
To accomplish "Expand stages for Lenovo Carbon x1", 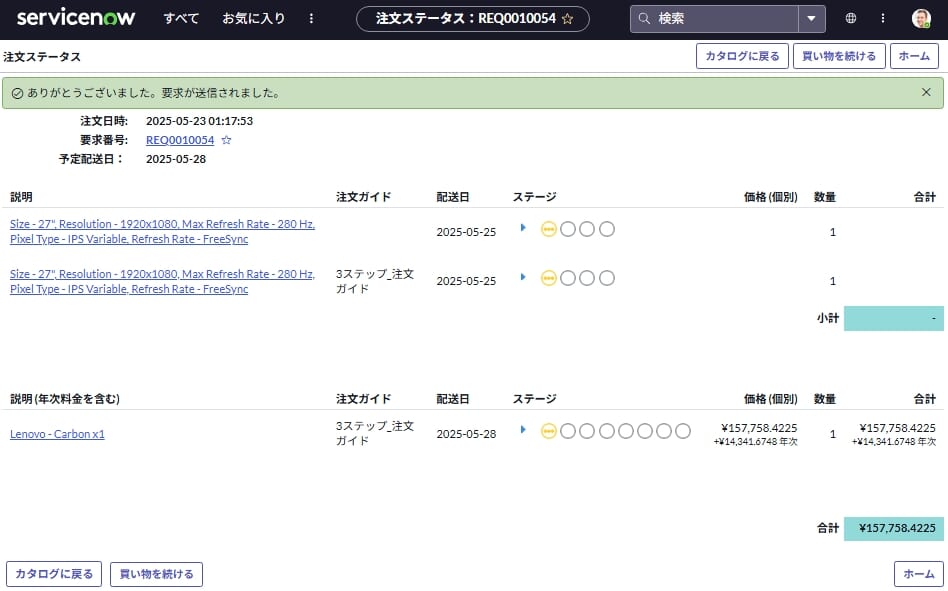I will 523,430.
